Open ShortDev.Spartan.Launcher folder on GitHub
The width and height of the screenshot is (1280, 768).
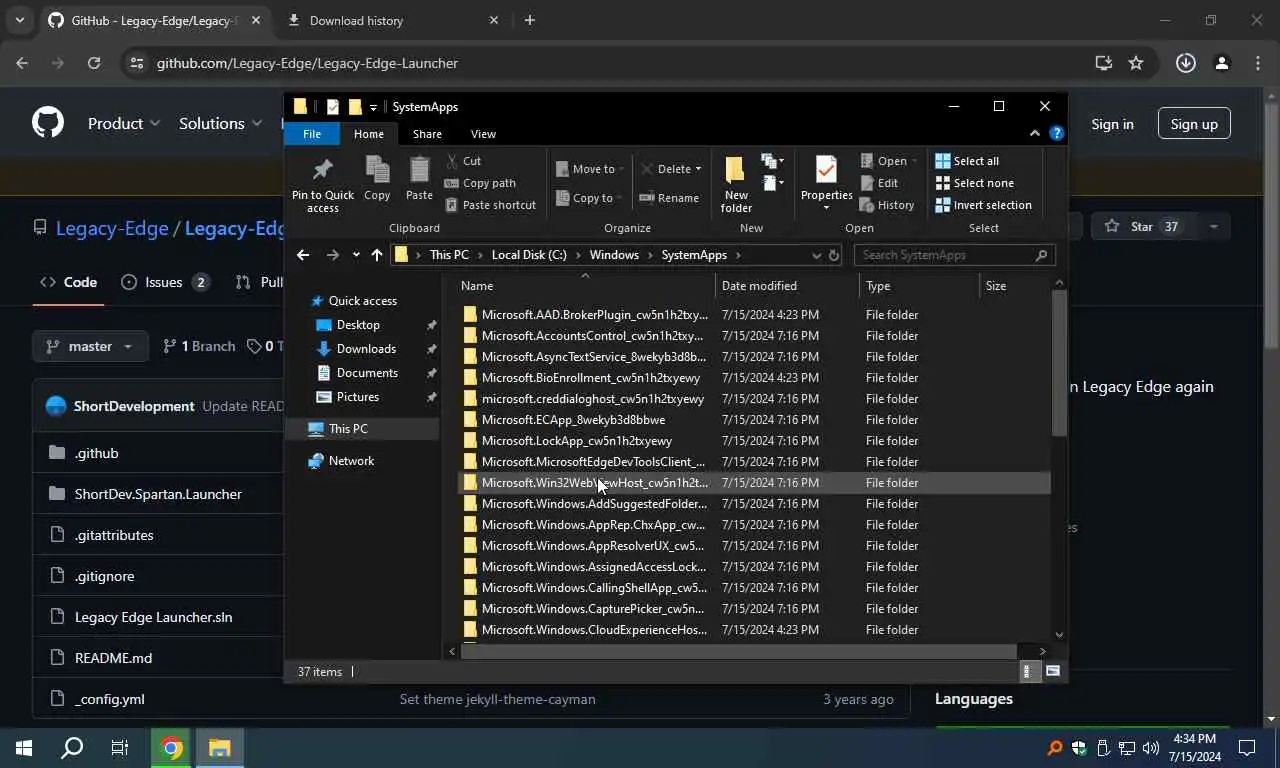pyautogui.click(x=158, y=494)
